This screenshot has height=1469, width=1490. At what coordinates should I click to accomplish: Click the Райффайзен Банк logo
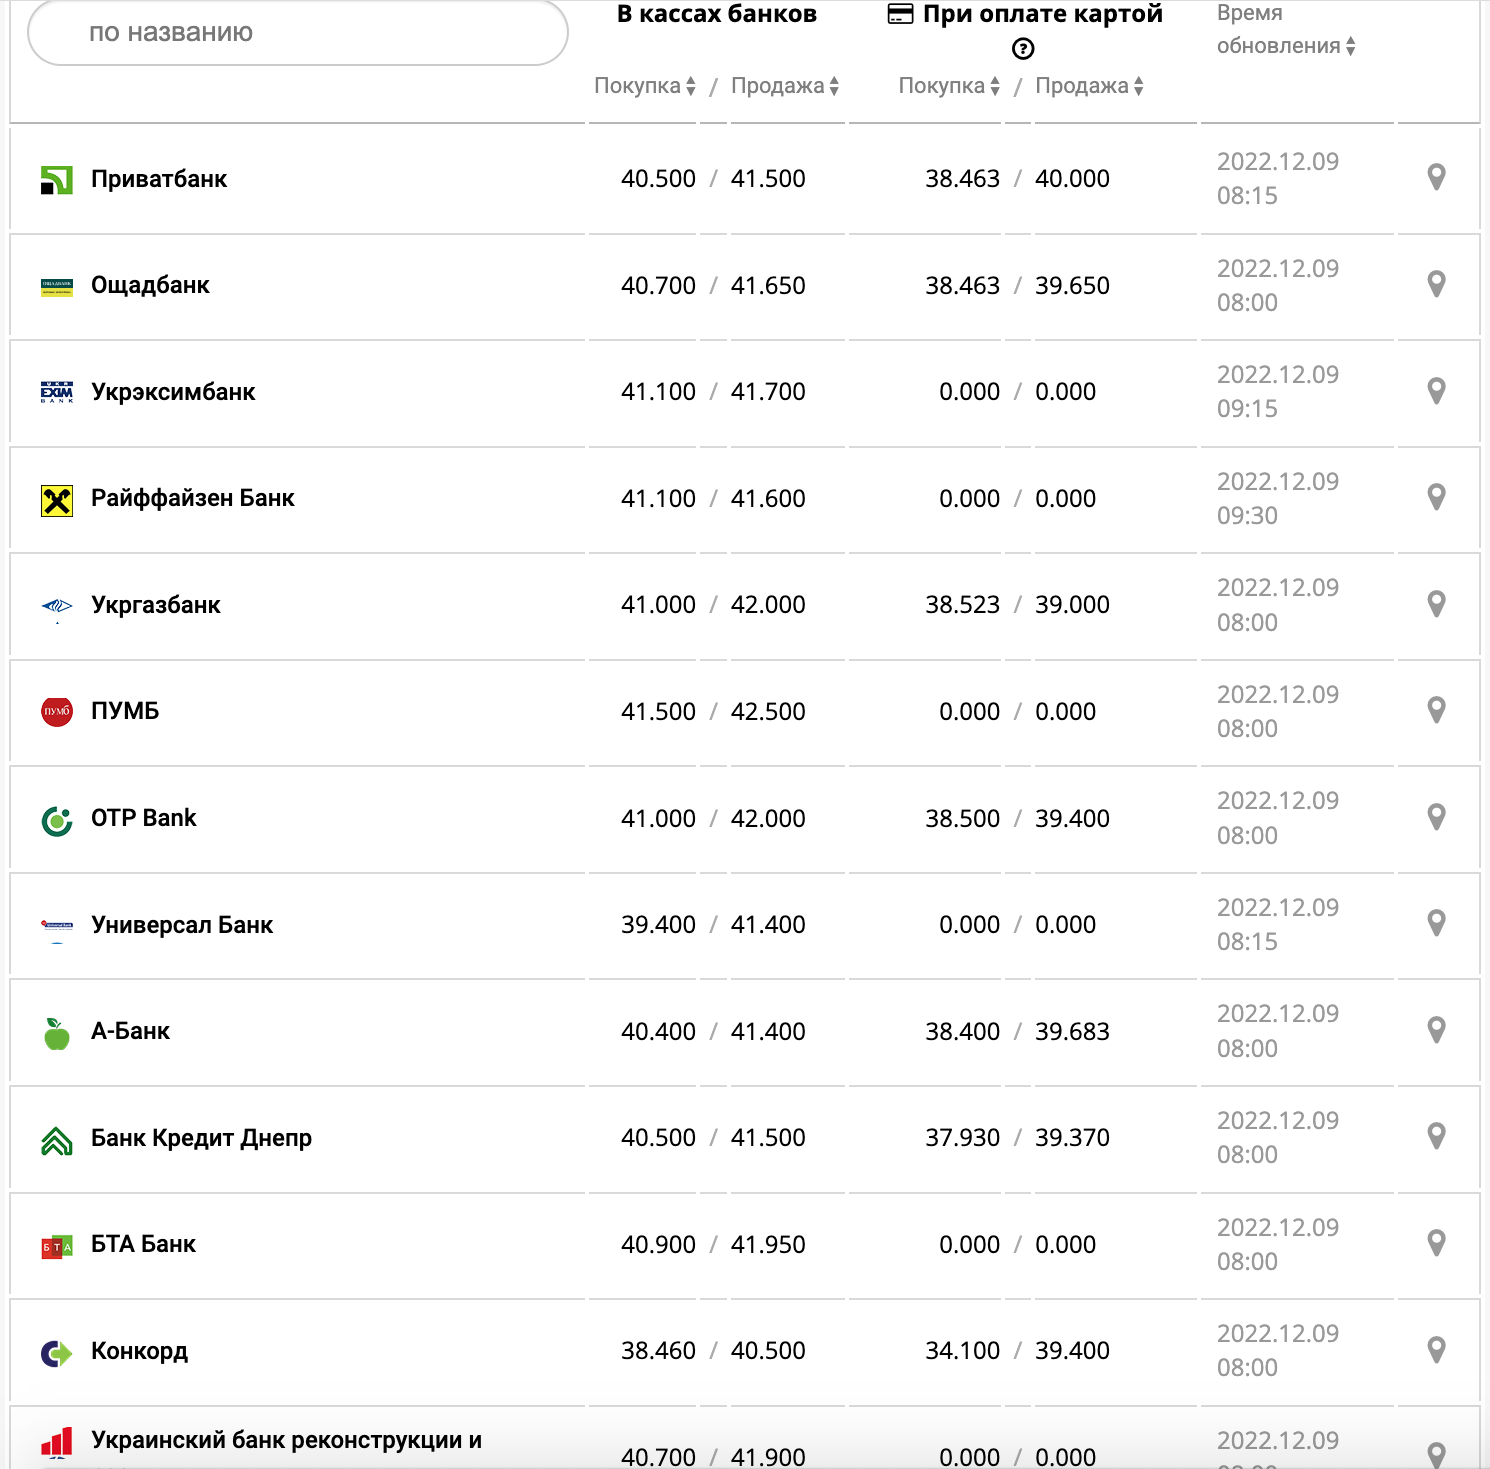click(57, 499)
